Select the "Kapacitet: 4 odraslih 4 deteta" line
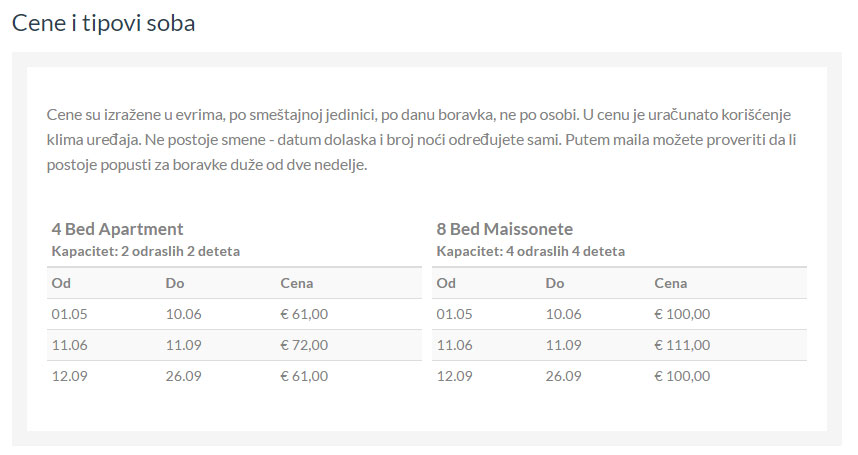 530,251
